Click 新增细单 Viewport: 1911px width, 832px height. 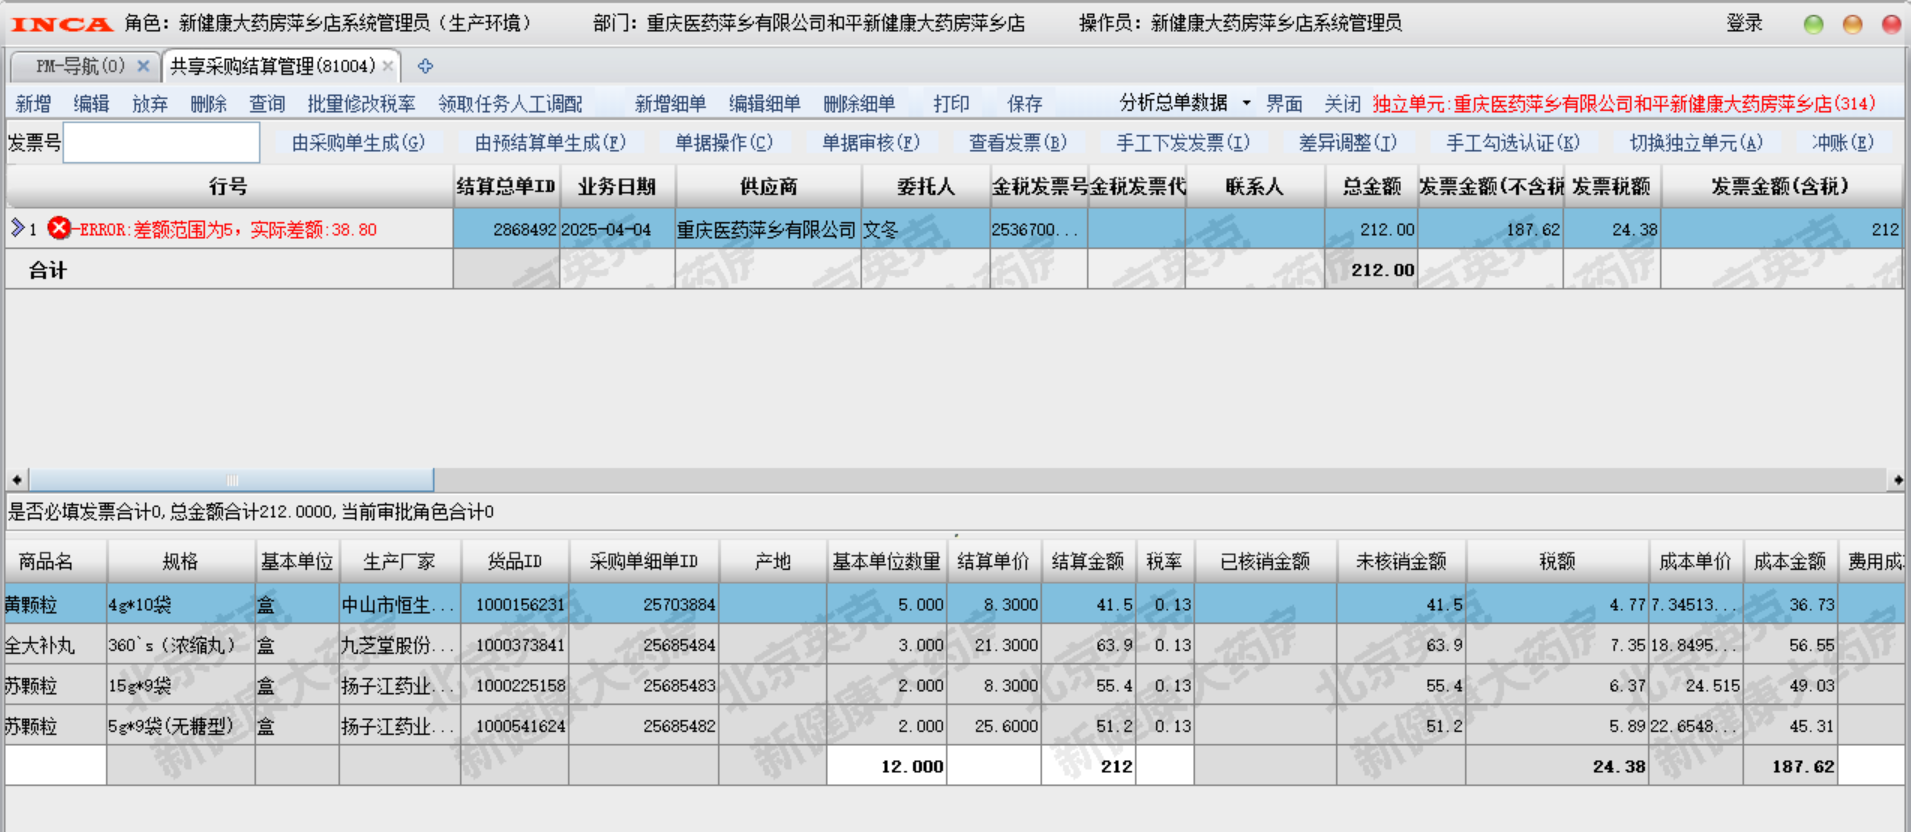point(670,103)
